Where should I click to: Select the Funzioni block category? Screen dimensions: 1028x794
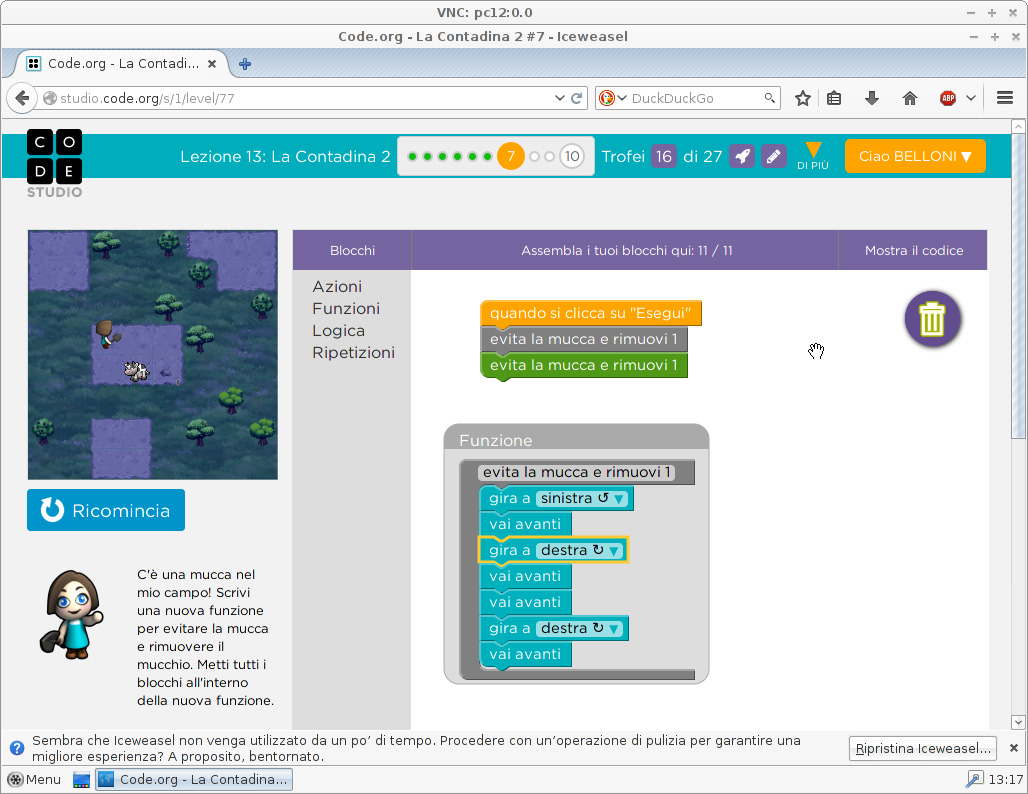[x=346, y=309]
